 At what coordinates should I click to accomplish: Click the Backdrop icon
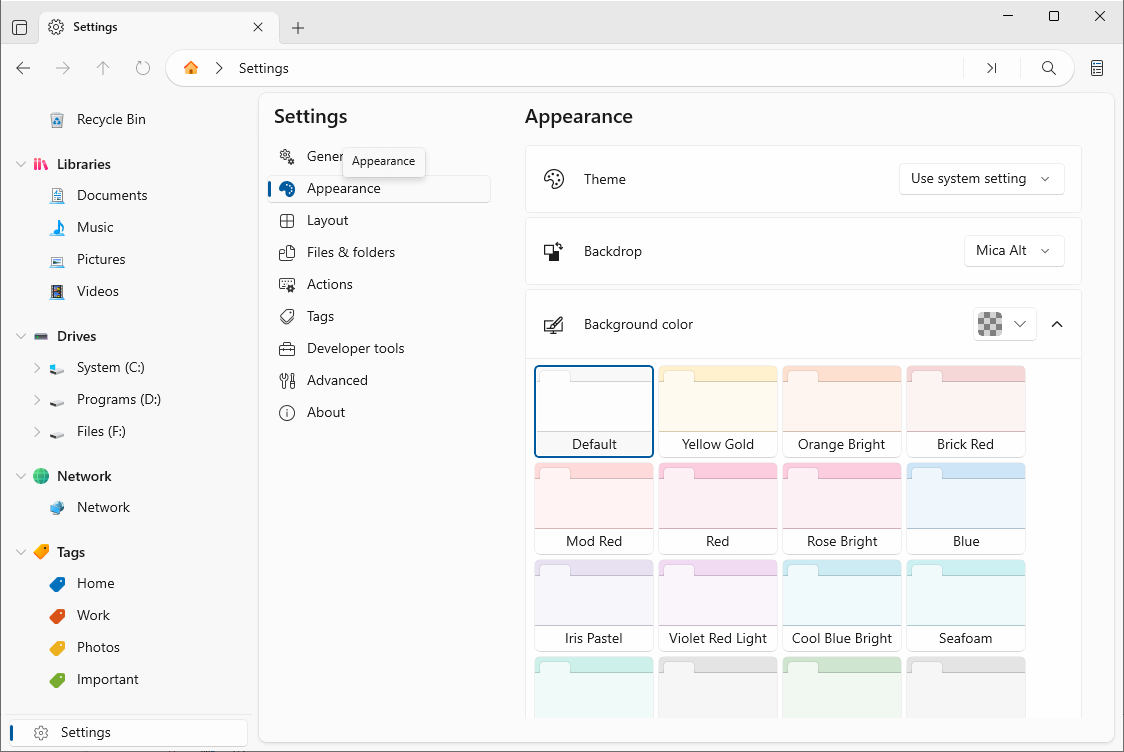[554, 252]
